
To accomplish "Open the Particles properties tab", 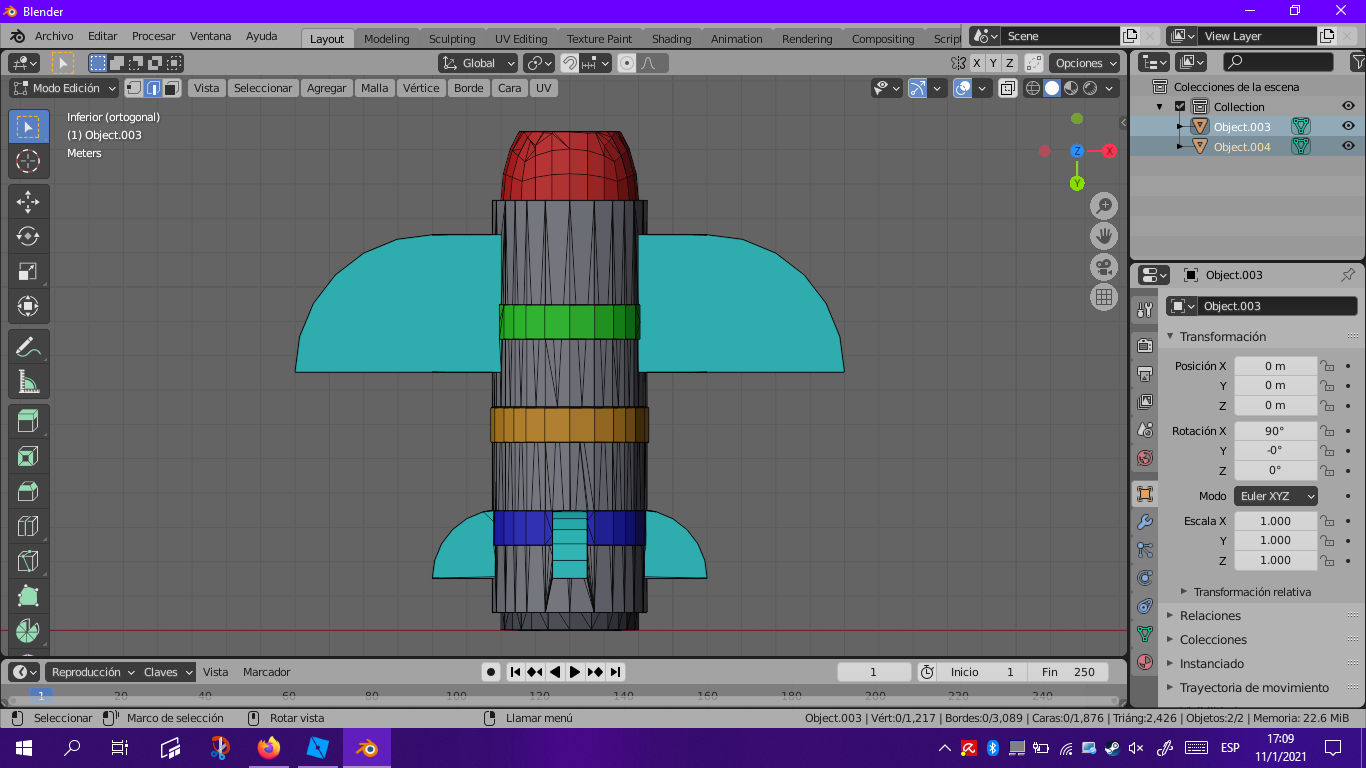I will [1145, 550].
